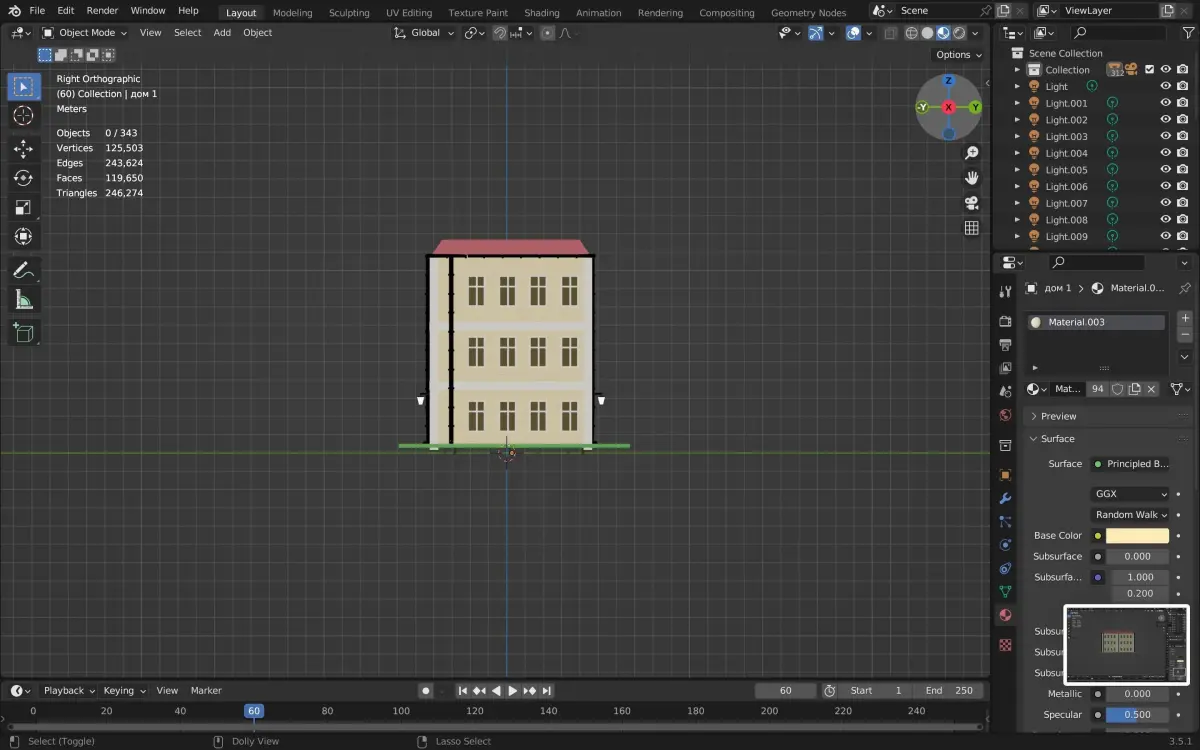
Task: Select the Add Cube tool
Action: 23,332
